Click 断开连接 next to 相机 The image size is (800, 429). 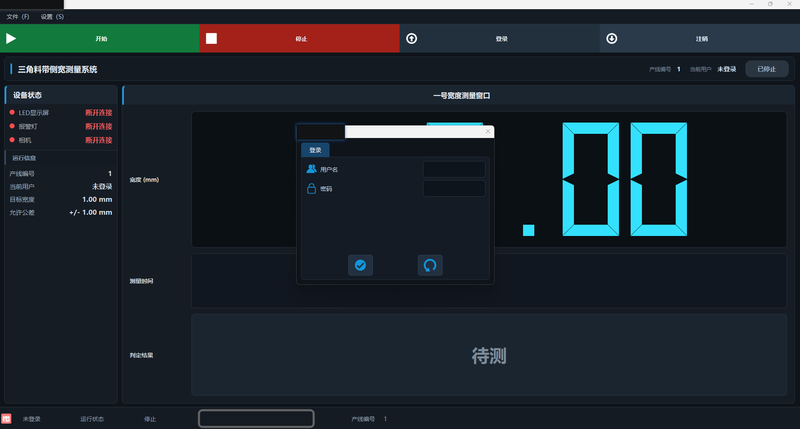coord(98,140)
